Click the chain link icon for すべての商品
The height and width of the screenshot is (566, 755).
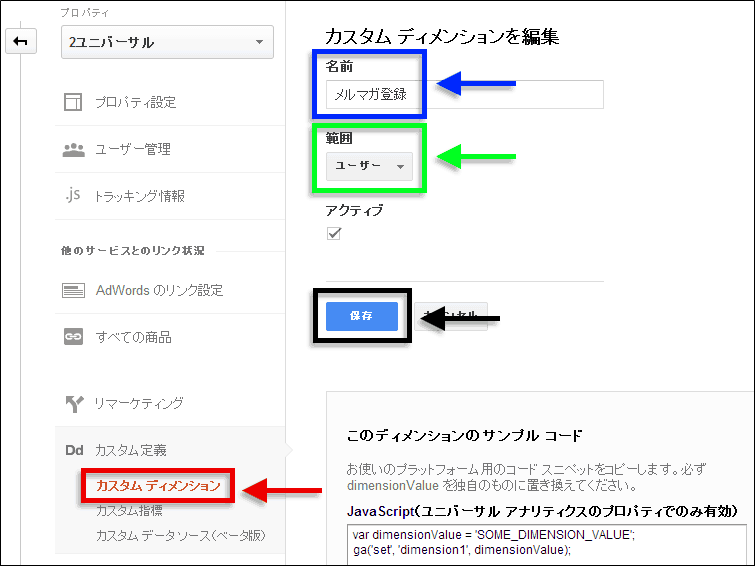(73, 337)
